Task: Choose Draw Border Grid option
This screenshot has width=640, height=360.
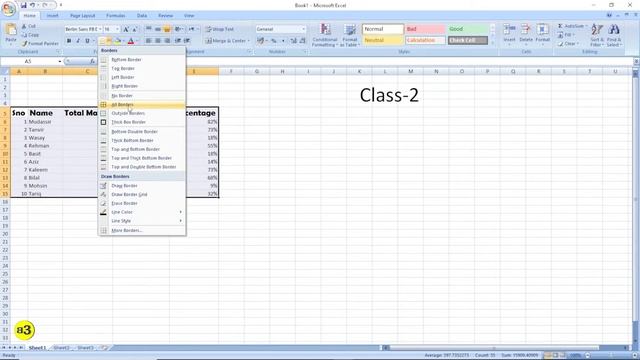Action: [x=142, y=194]
